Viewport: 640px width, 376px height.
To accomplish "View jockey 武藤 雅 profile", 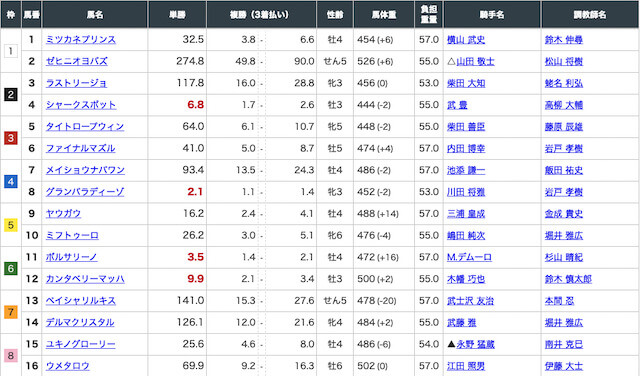I will coord(462,323).
